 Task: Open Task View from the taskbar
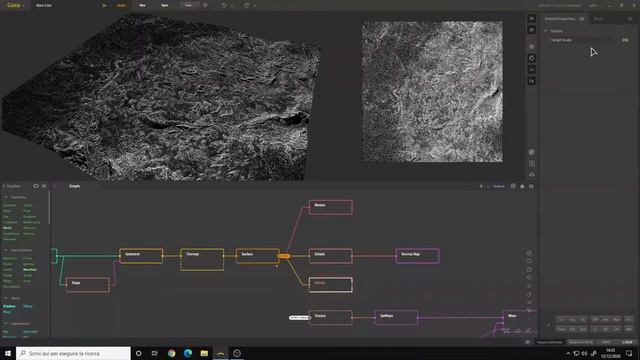(x=155, y=353)
